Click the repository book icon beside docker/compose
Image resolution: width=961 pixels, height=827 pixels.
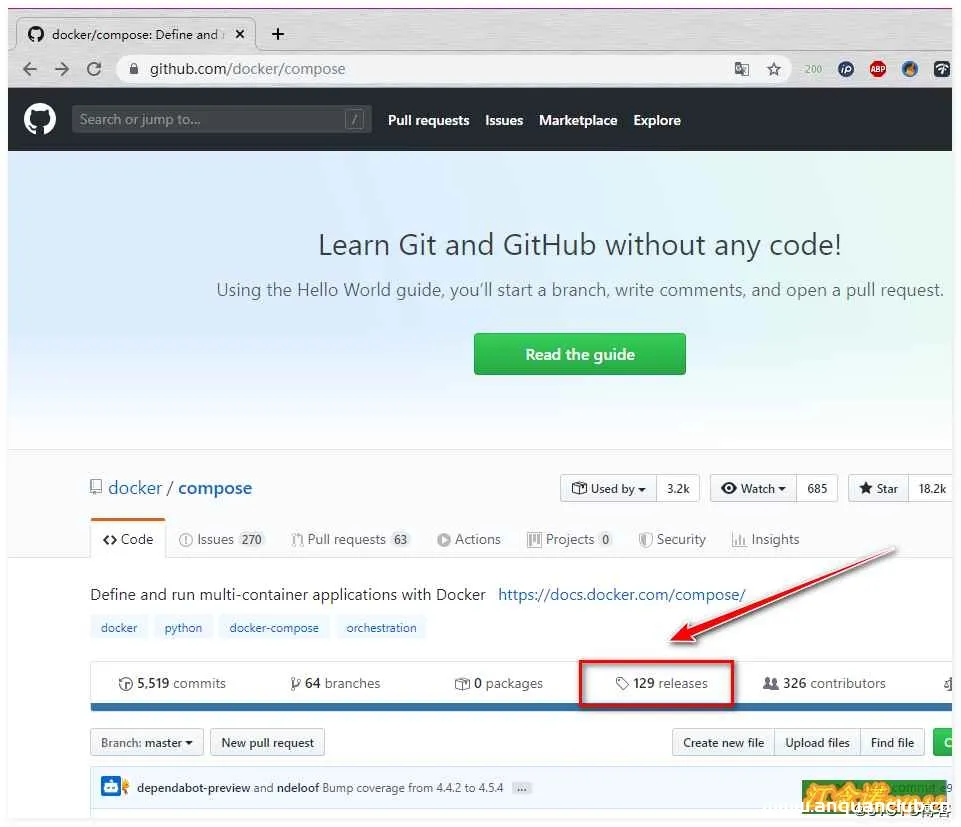[x=96, y=487]
